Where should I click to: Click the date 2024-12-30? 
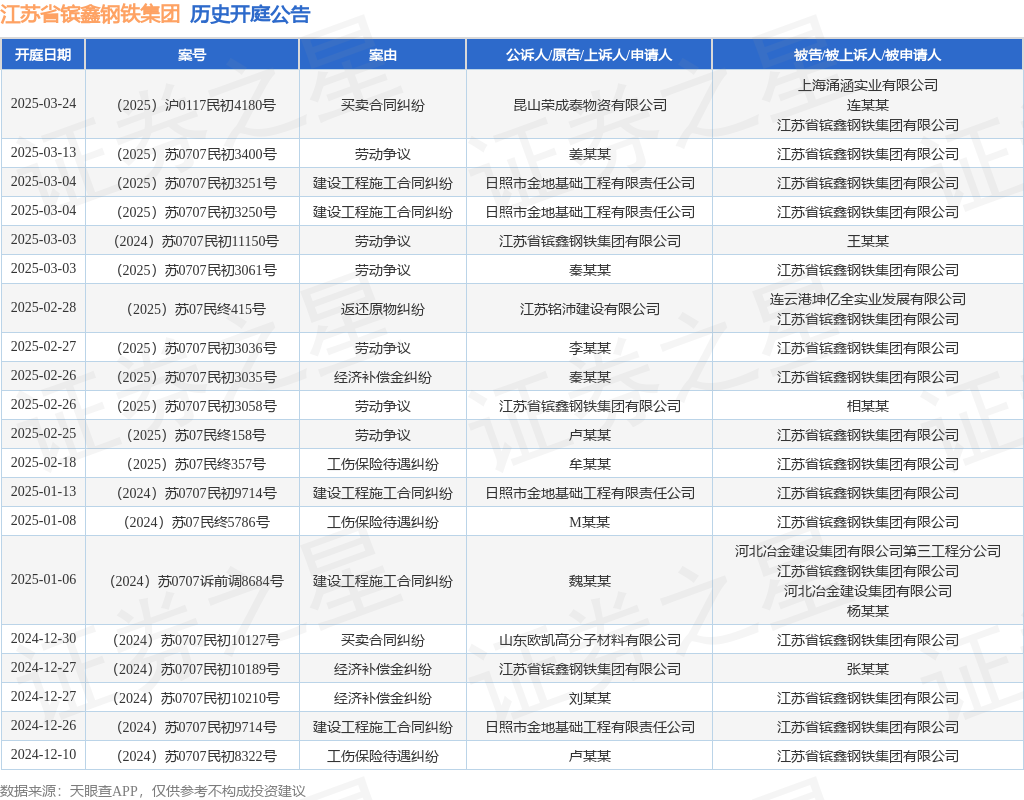click(x=43, y=639)
